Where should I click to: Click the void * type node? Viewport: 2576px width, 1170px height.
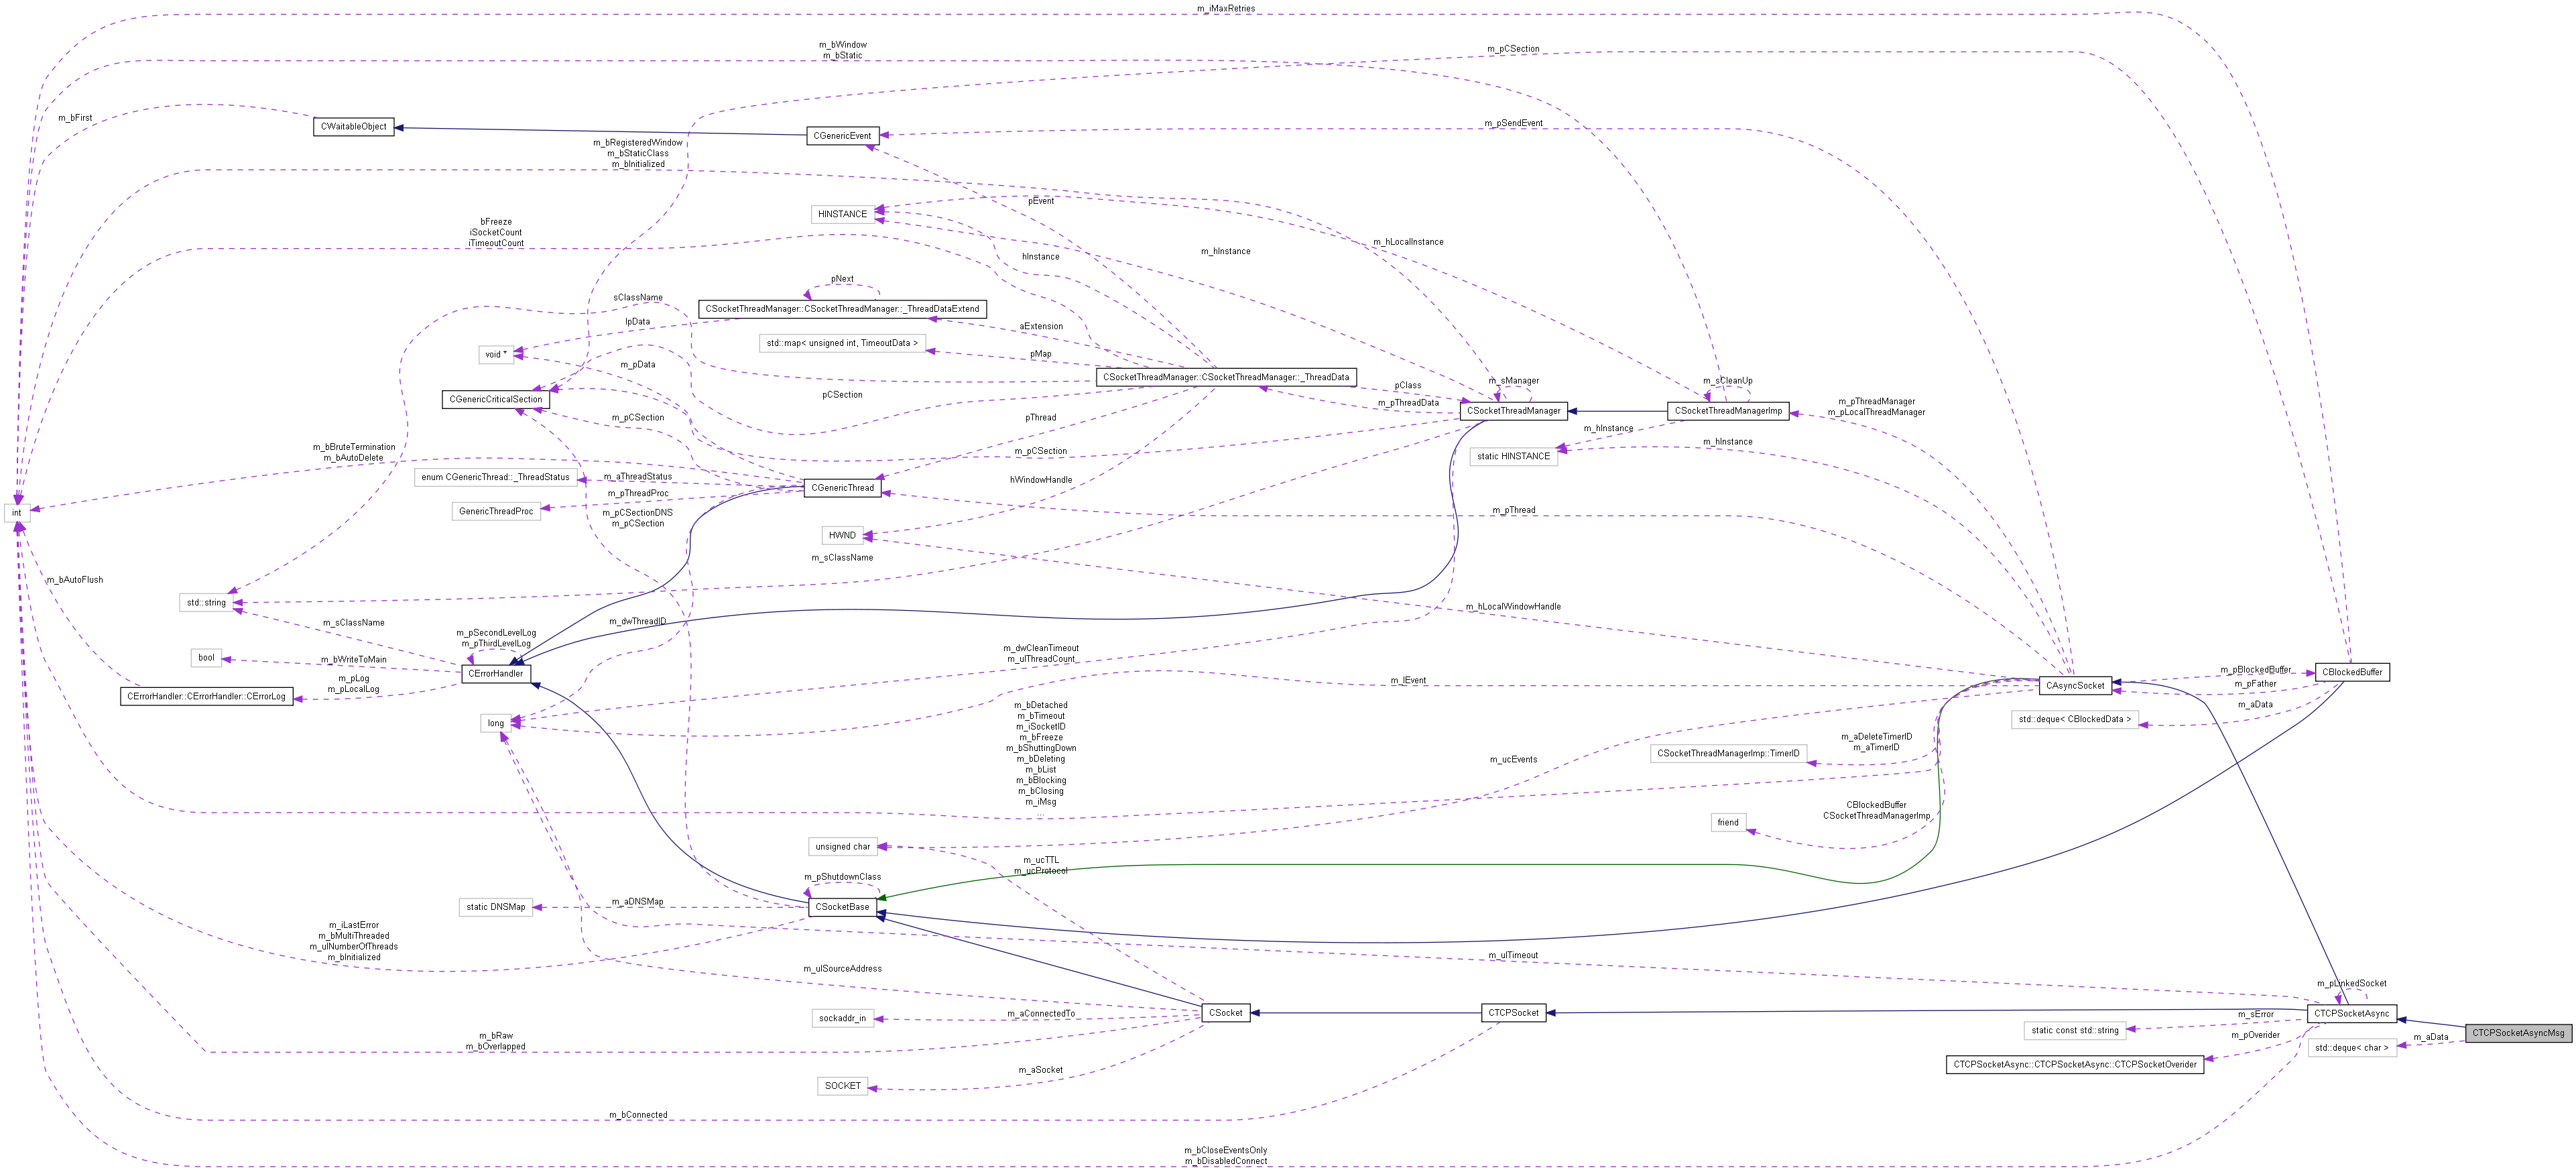click(495, 354)
